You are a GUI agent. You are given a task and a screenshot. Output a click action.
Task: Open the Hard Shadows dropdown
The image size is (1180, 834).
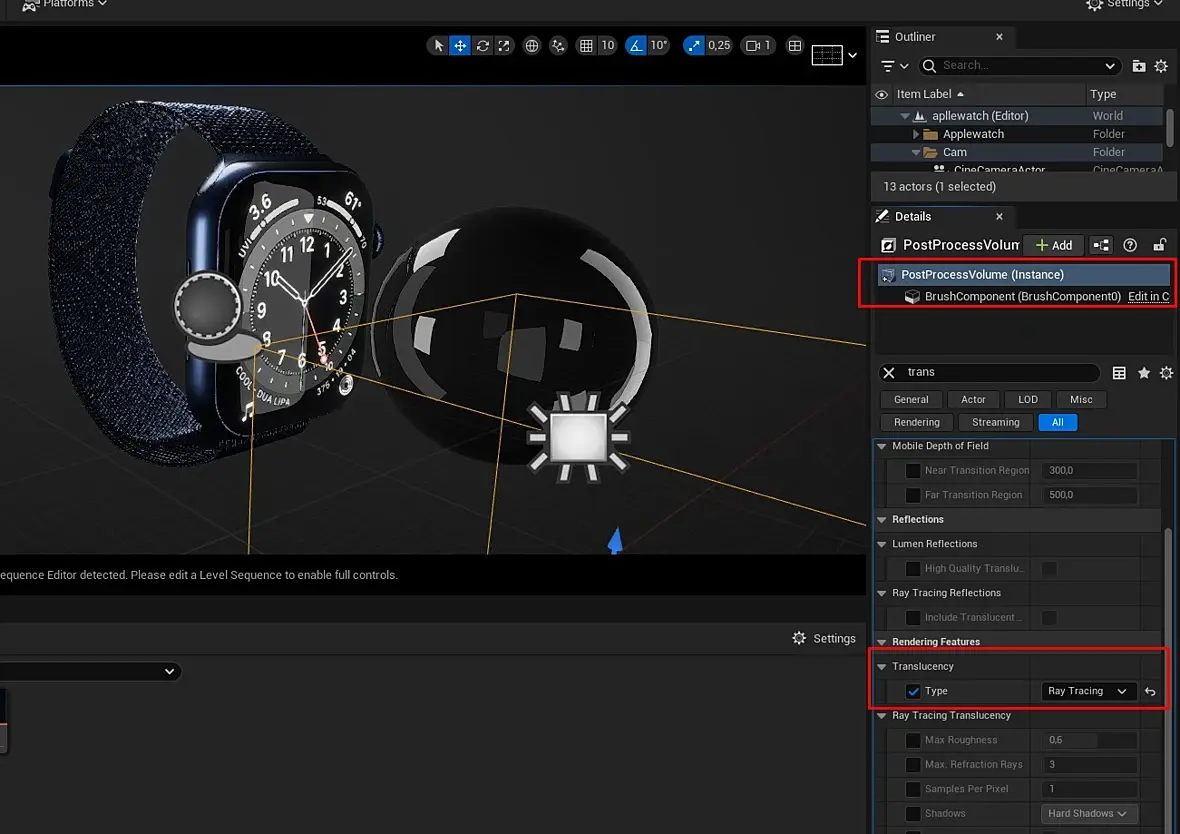(1088, 814)
